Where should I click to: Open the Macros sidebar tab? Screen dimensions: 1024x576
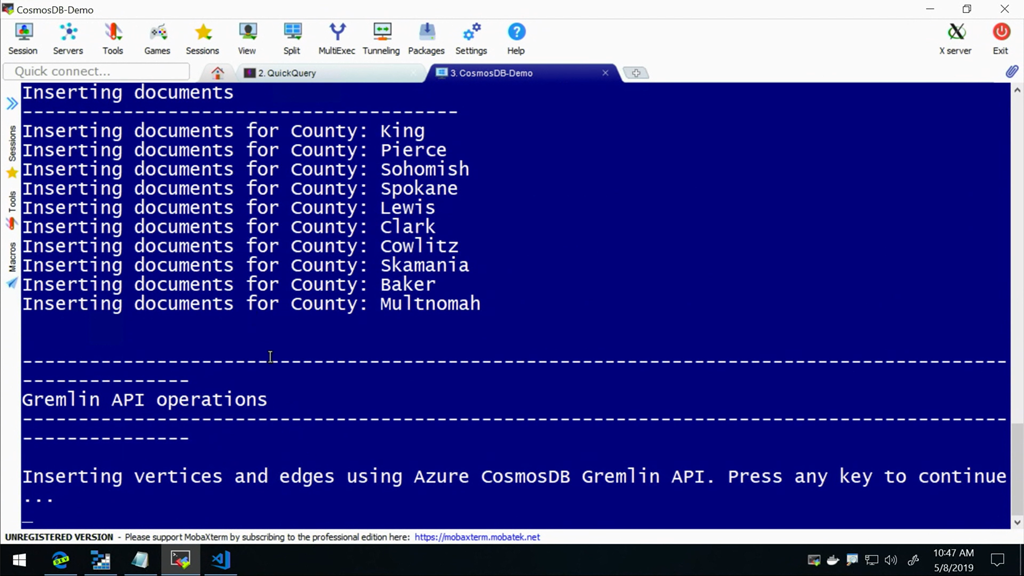coord(12,265)
